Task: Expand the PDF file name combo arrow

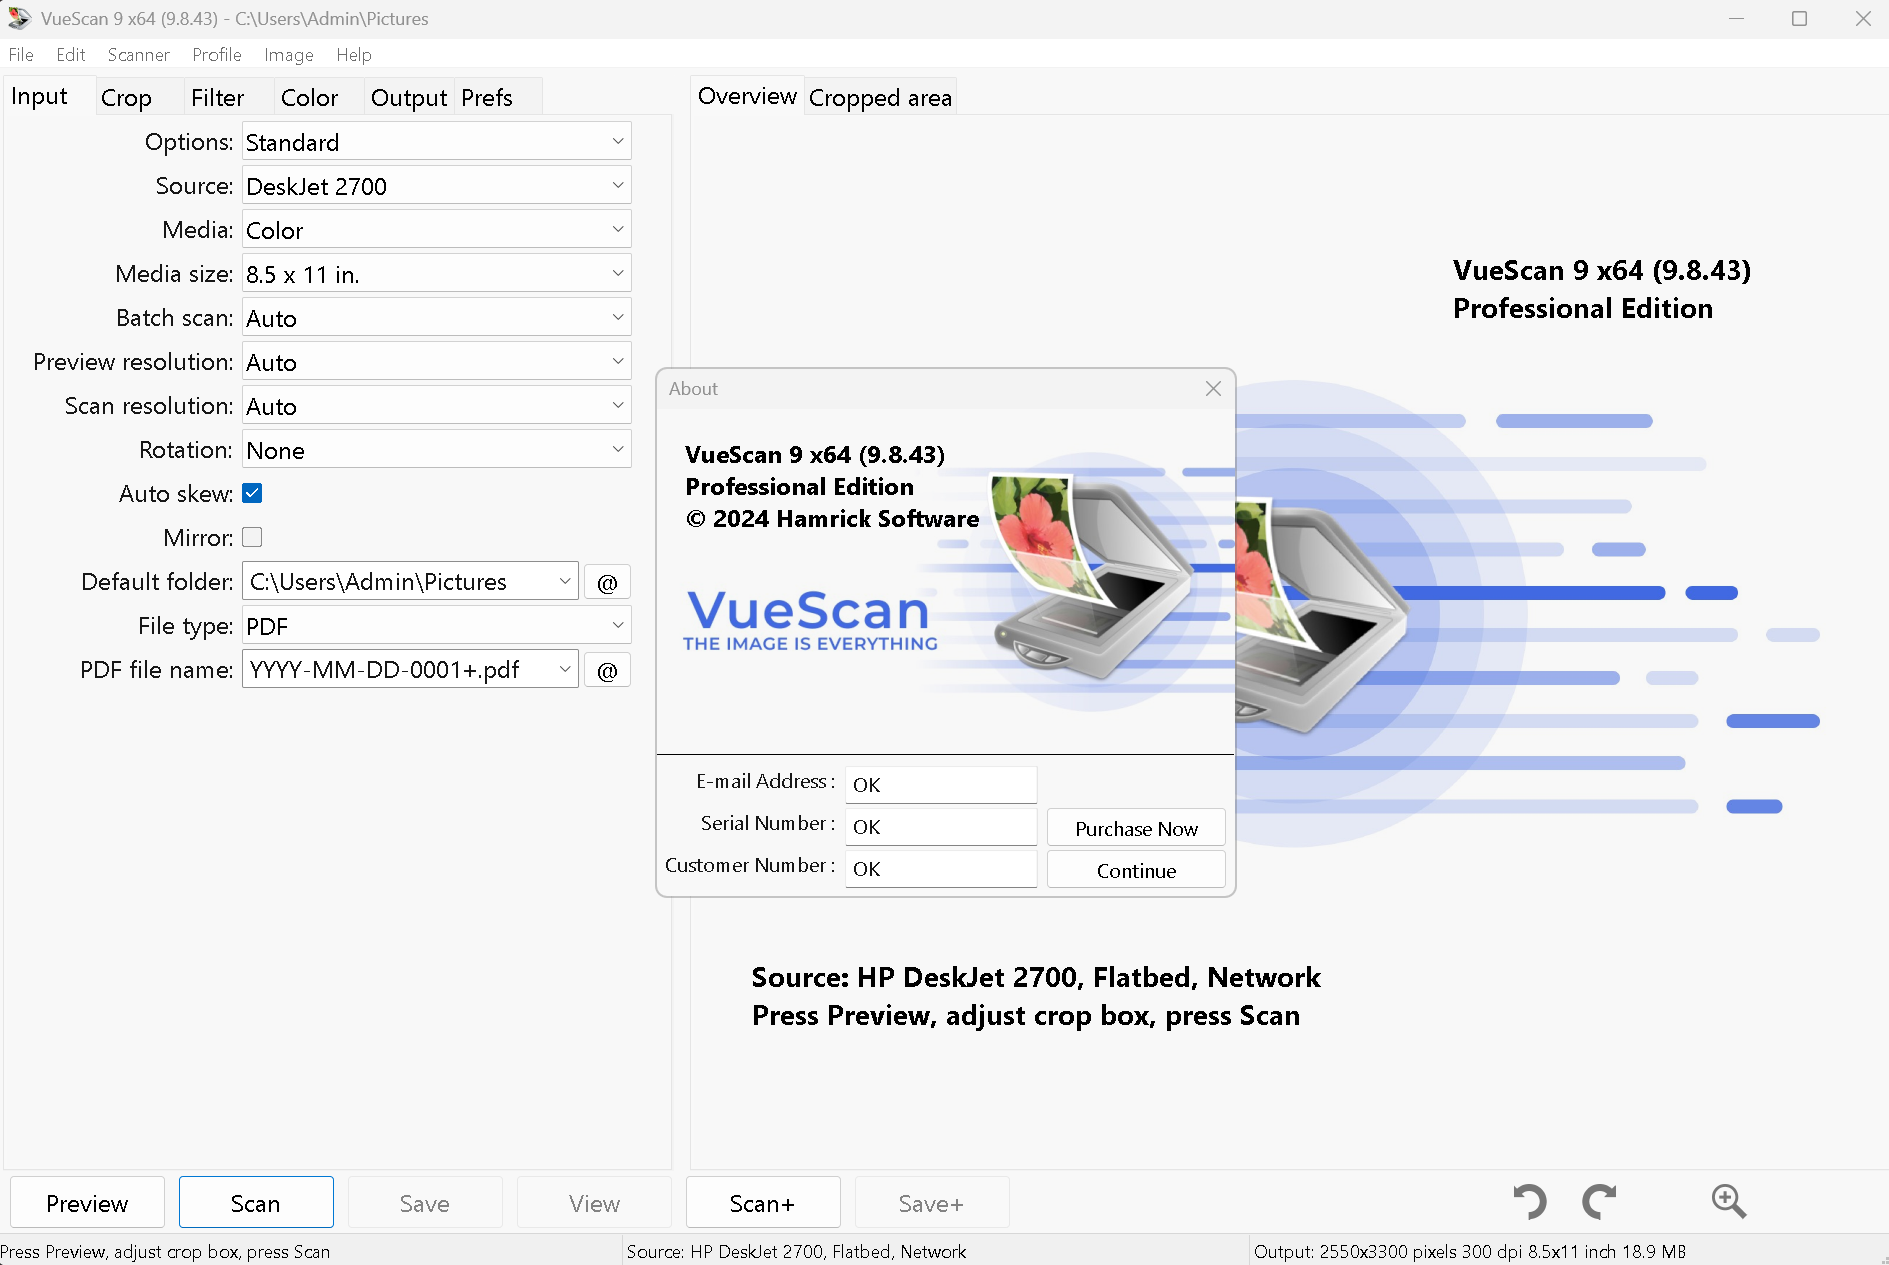Action: pos(565,670)
